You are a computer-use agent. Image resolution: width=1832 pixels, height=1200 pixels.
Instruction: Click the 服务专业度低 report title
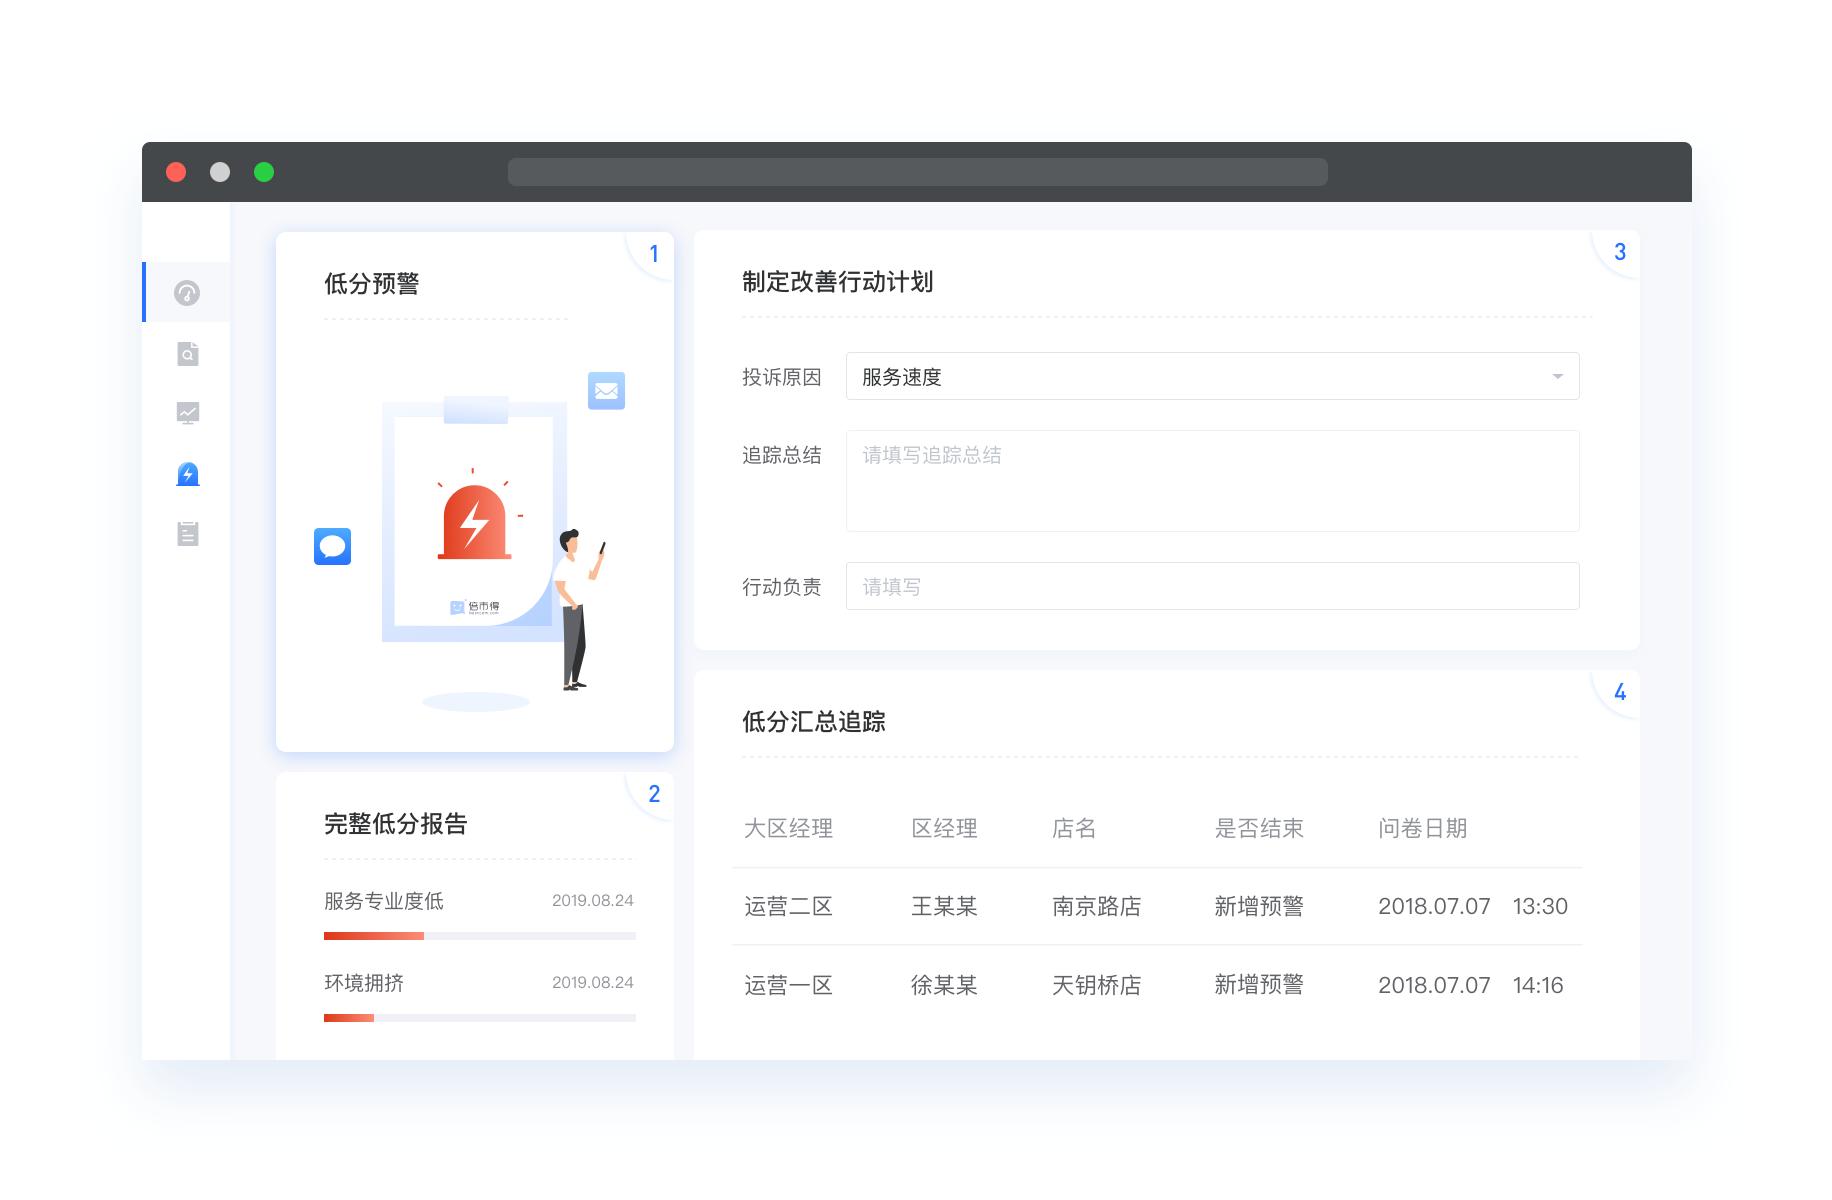coord(385,901)
